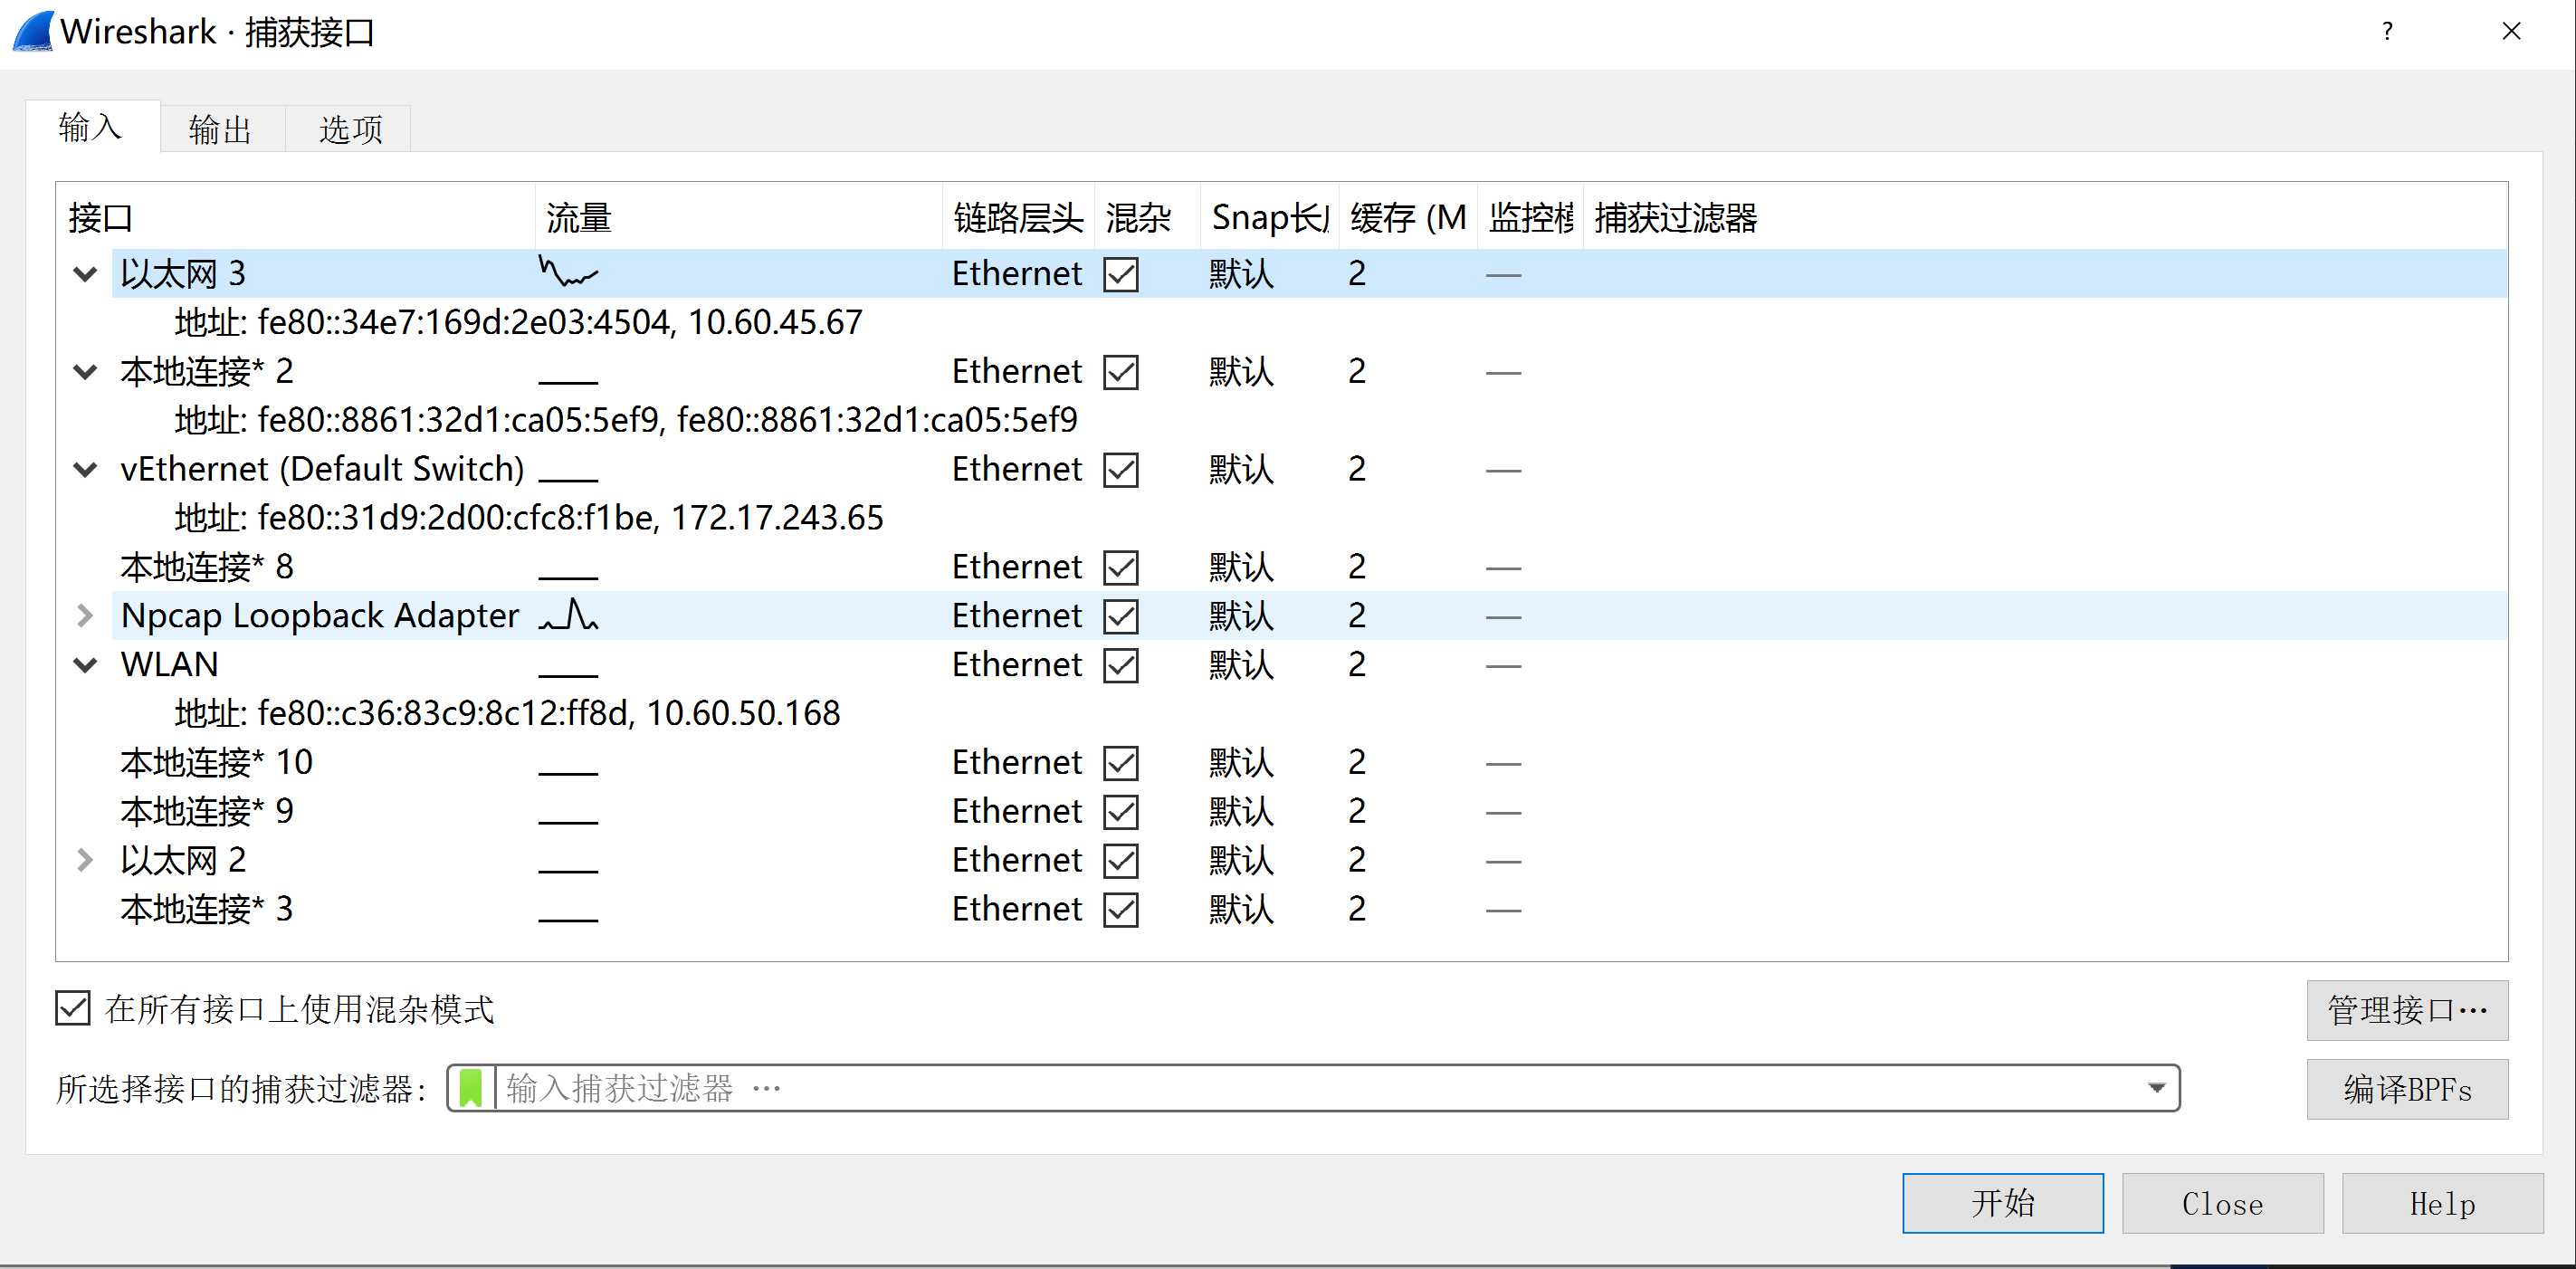Image resolution: width=2576 pixels, height=1269 pixels.
Task: Select the 以太网 2 interface name
Action: click(183, 860)
